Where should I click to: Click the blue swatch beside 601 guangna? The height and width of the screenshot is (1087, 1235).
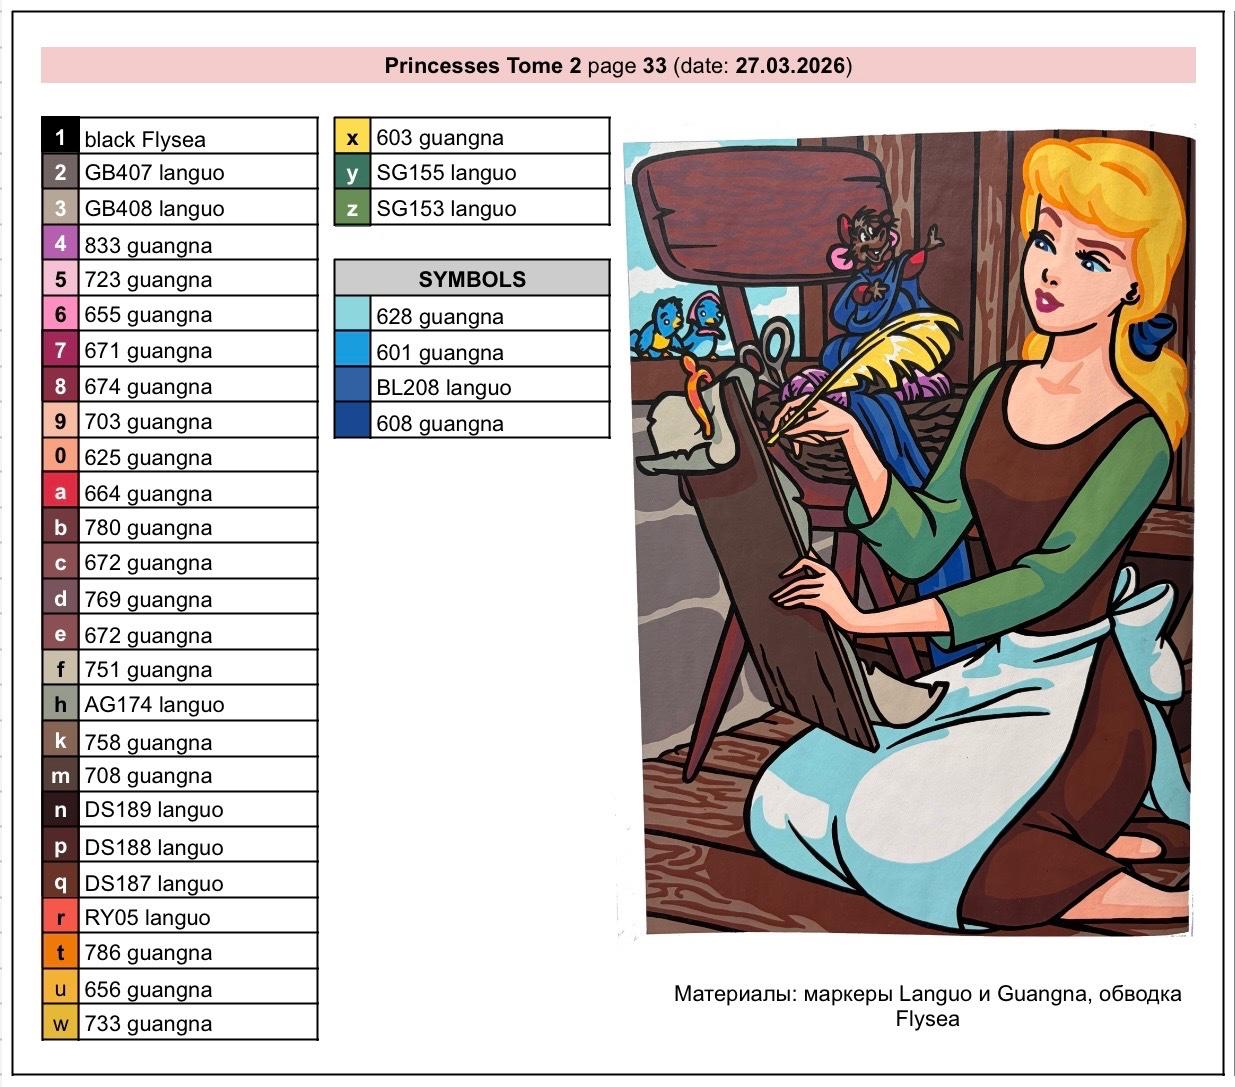point(352,351)
